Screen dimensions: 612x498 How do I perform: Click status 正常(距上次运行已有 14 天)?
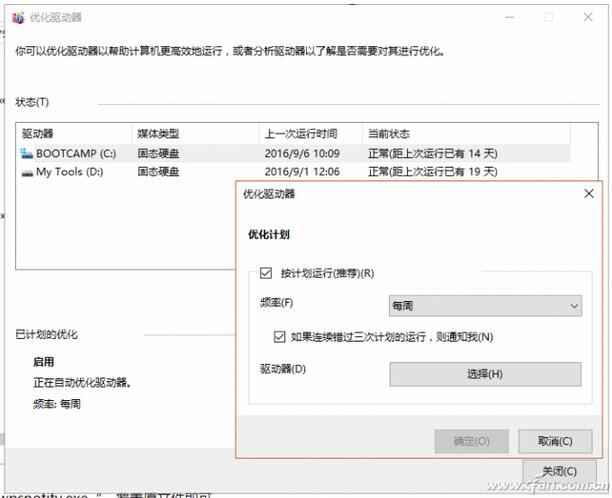point(432,153)
